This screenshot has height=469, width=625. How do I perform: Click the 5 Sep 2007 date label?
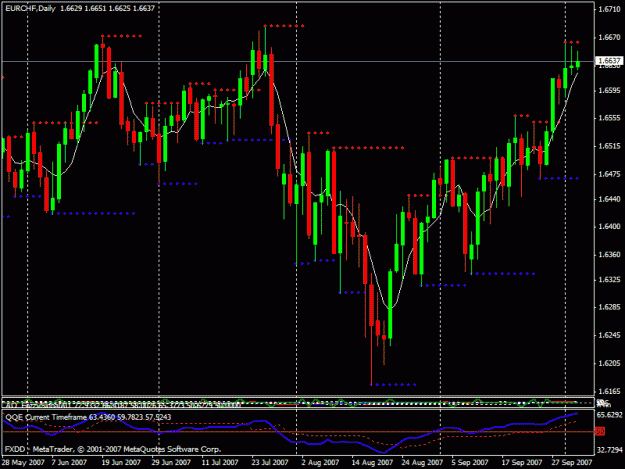470,463
